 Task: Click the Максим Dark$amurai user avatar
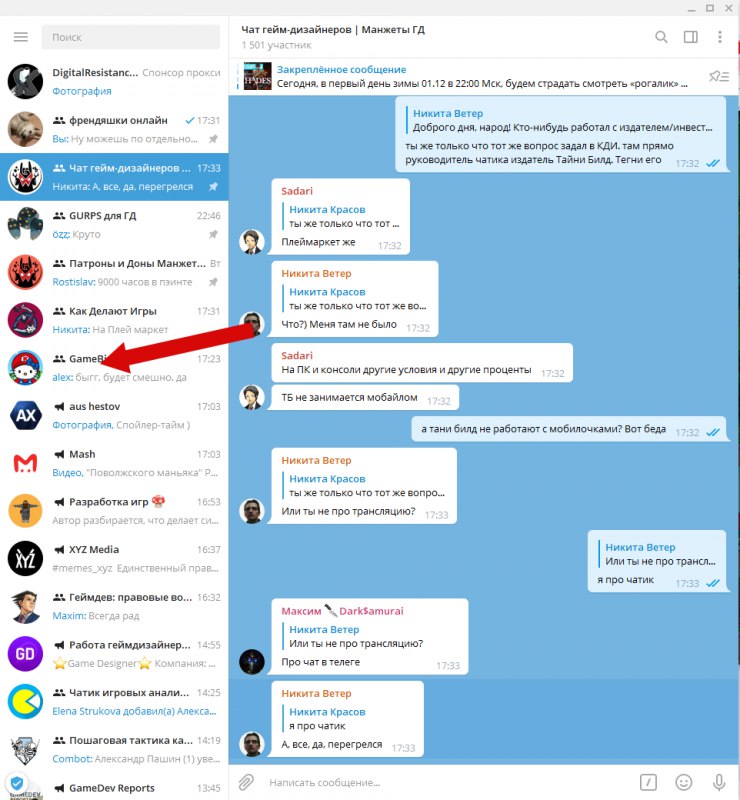[252, 662]
